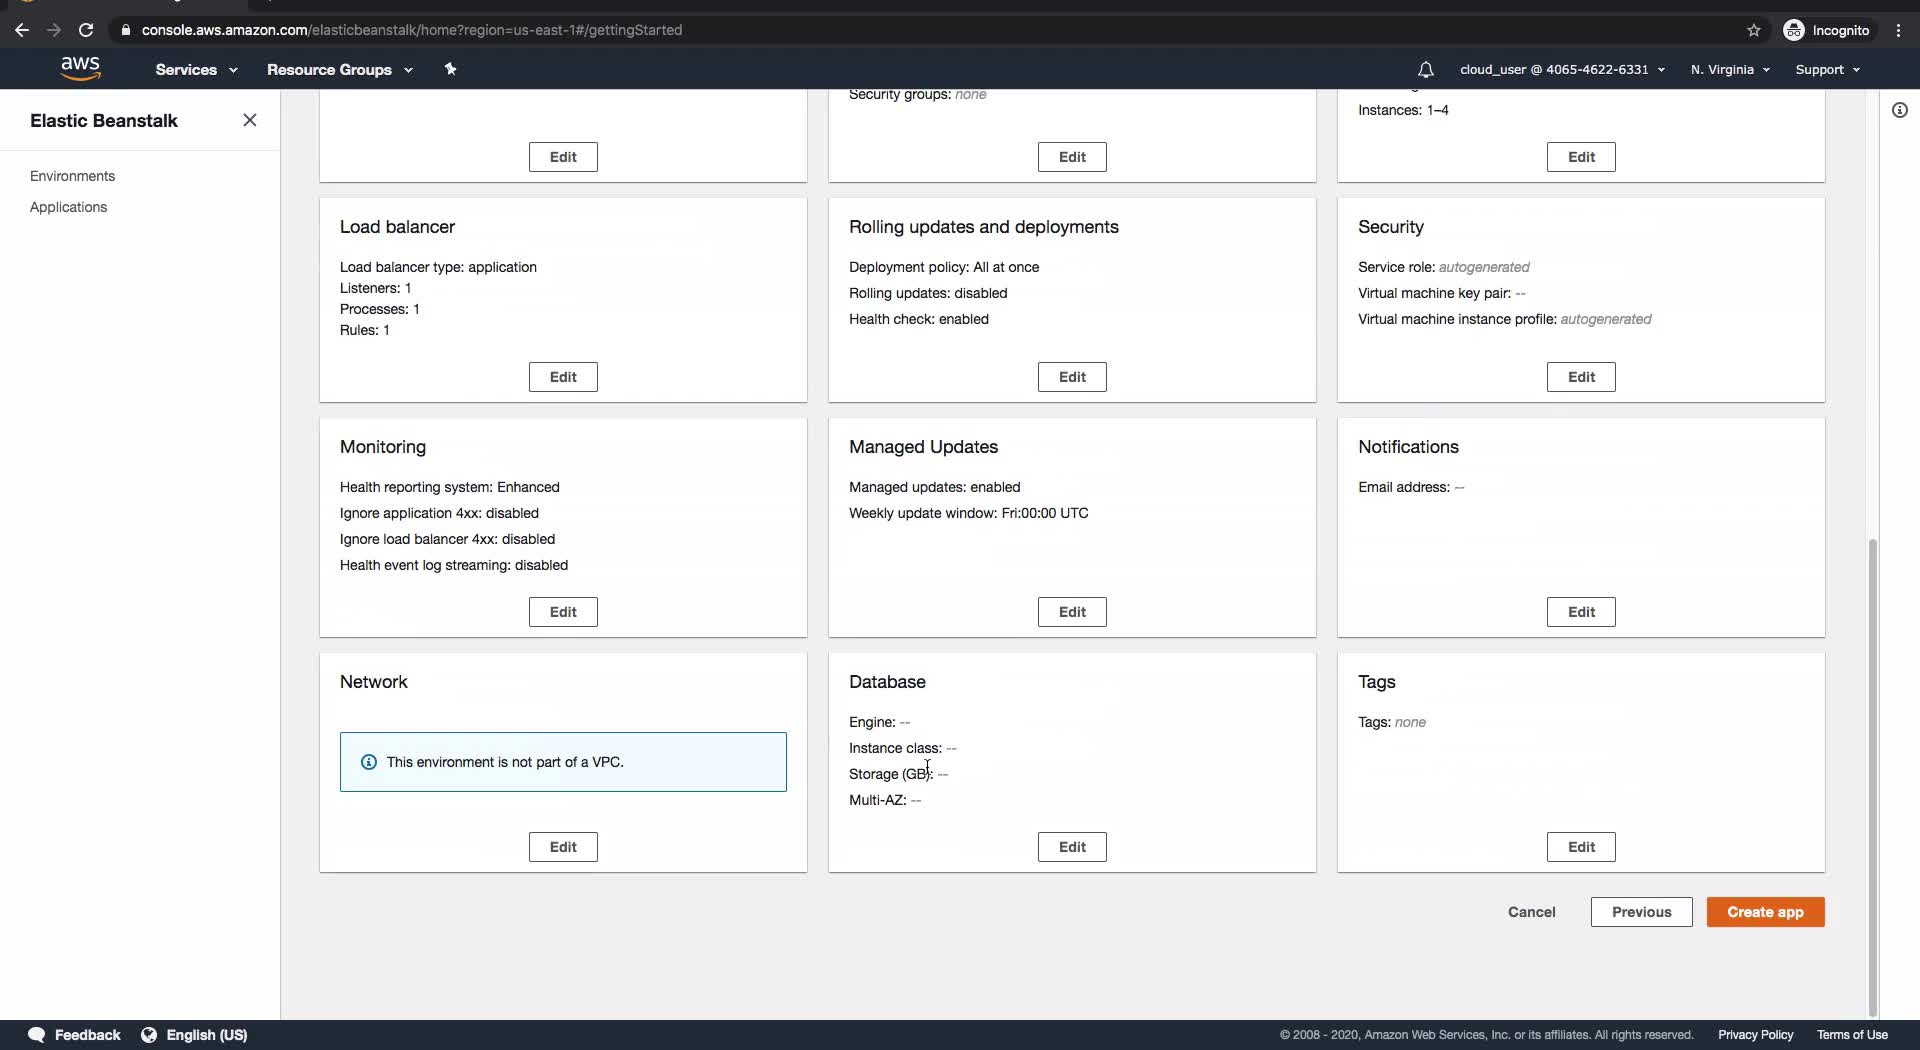The image size is (1920, 1050).
Task: Open Environments in the sidebar
Action: (72, 176)
